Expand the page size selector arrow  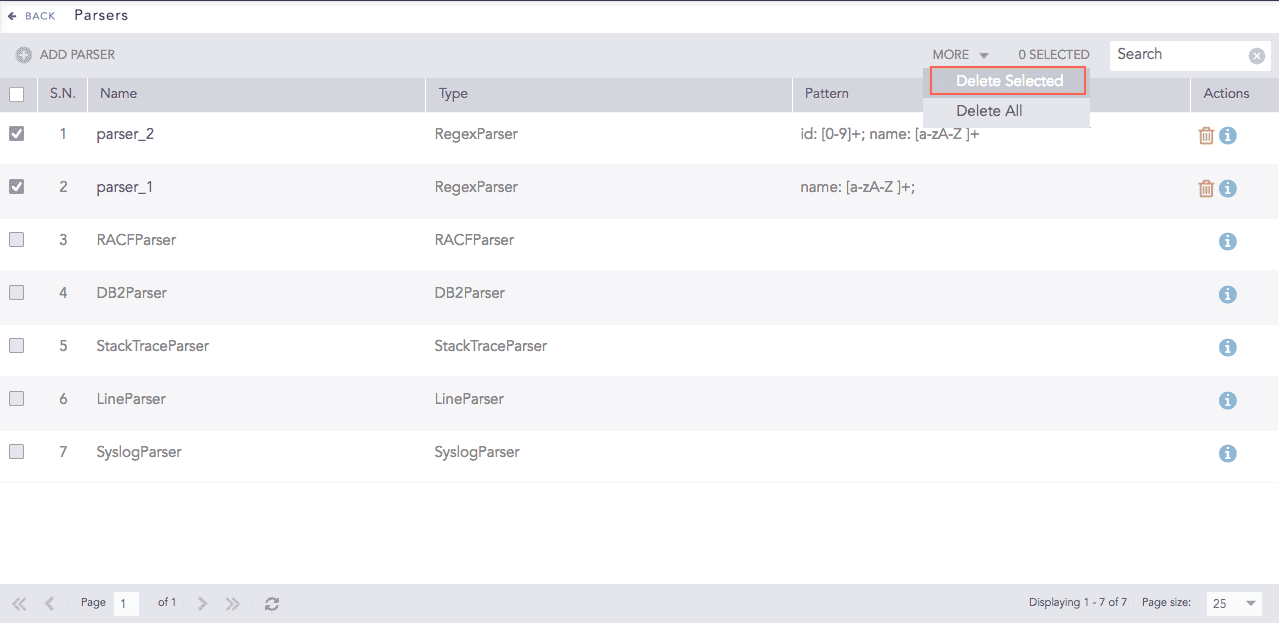click(x=1251, y=602)
